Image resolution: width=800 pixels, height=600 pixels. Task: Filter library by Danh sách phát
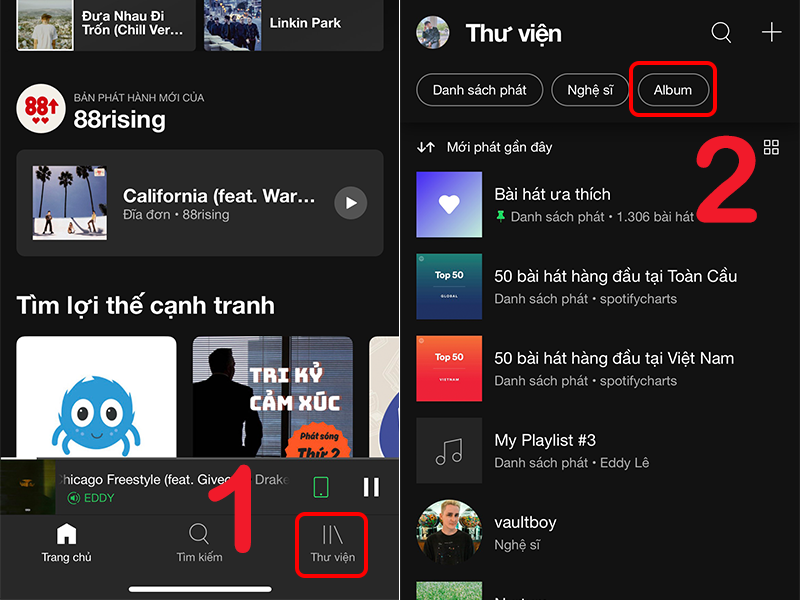tap(480, 90)
